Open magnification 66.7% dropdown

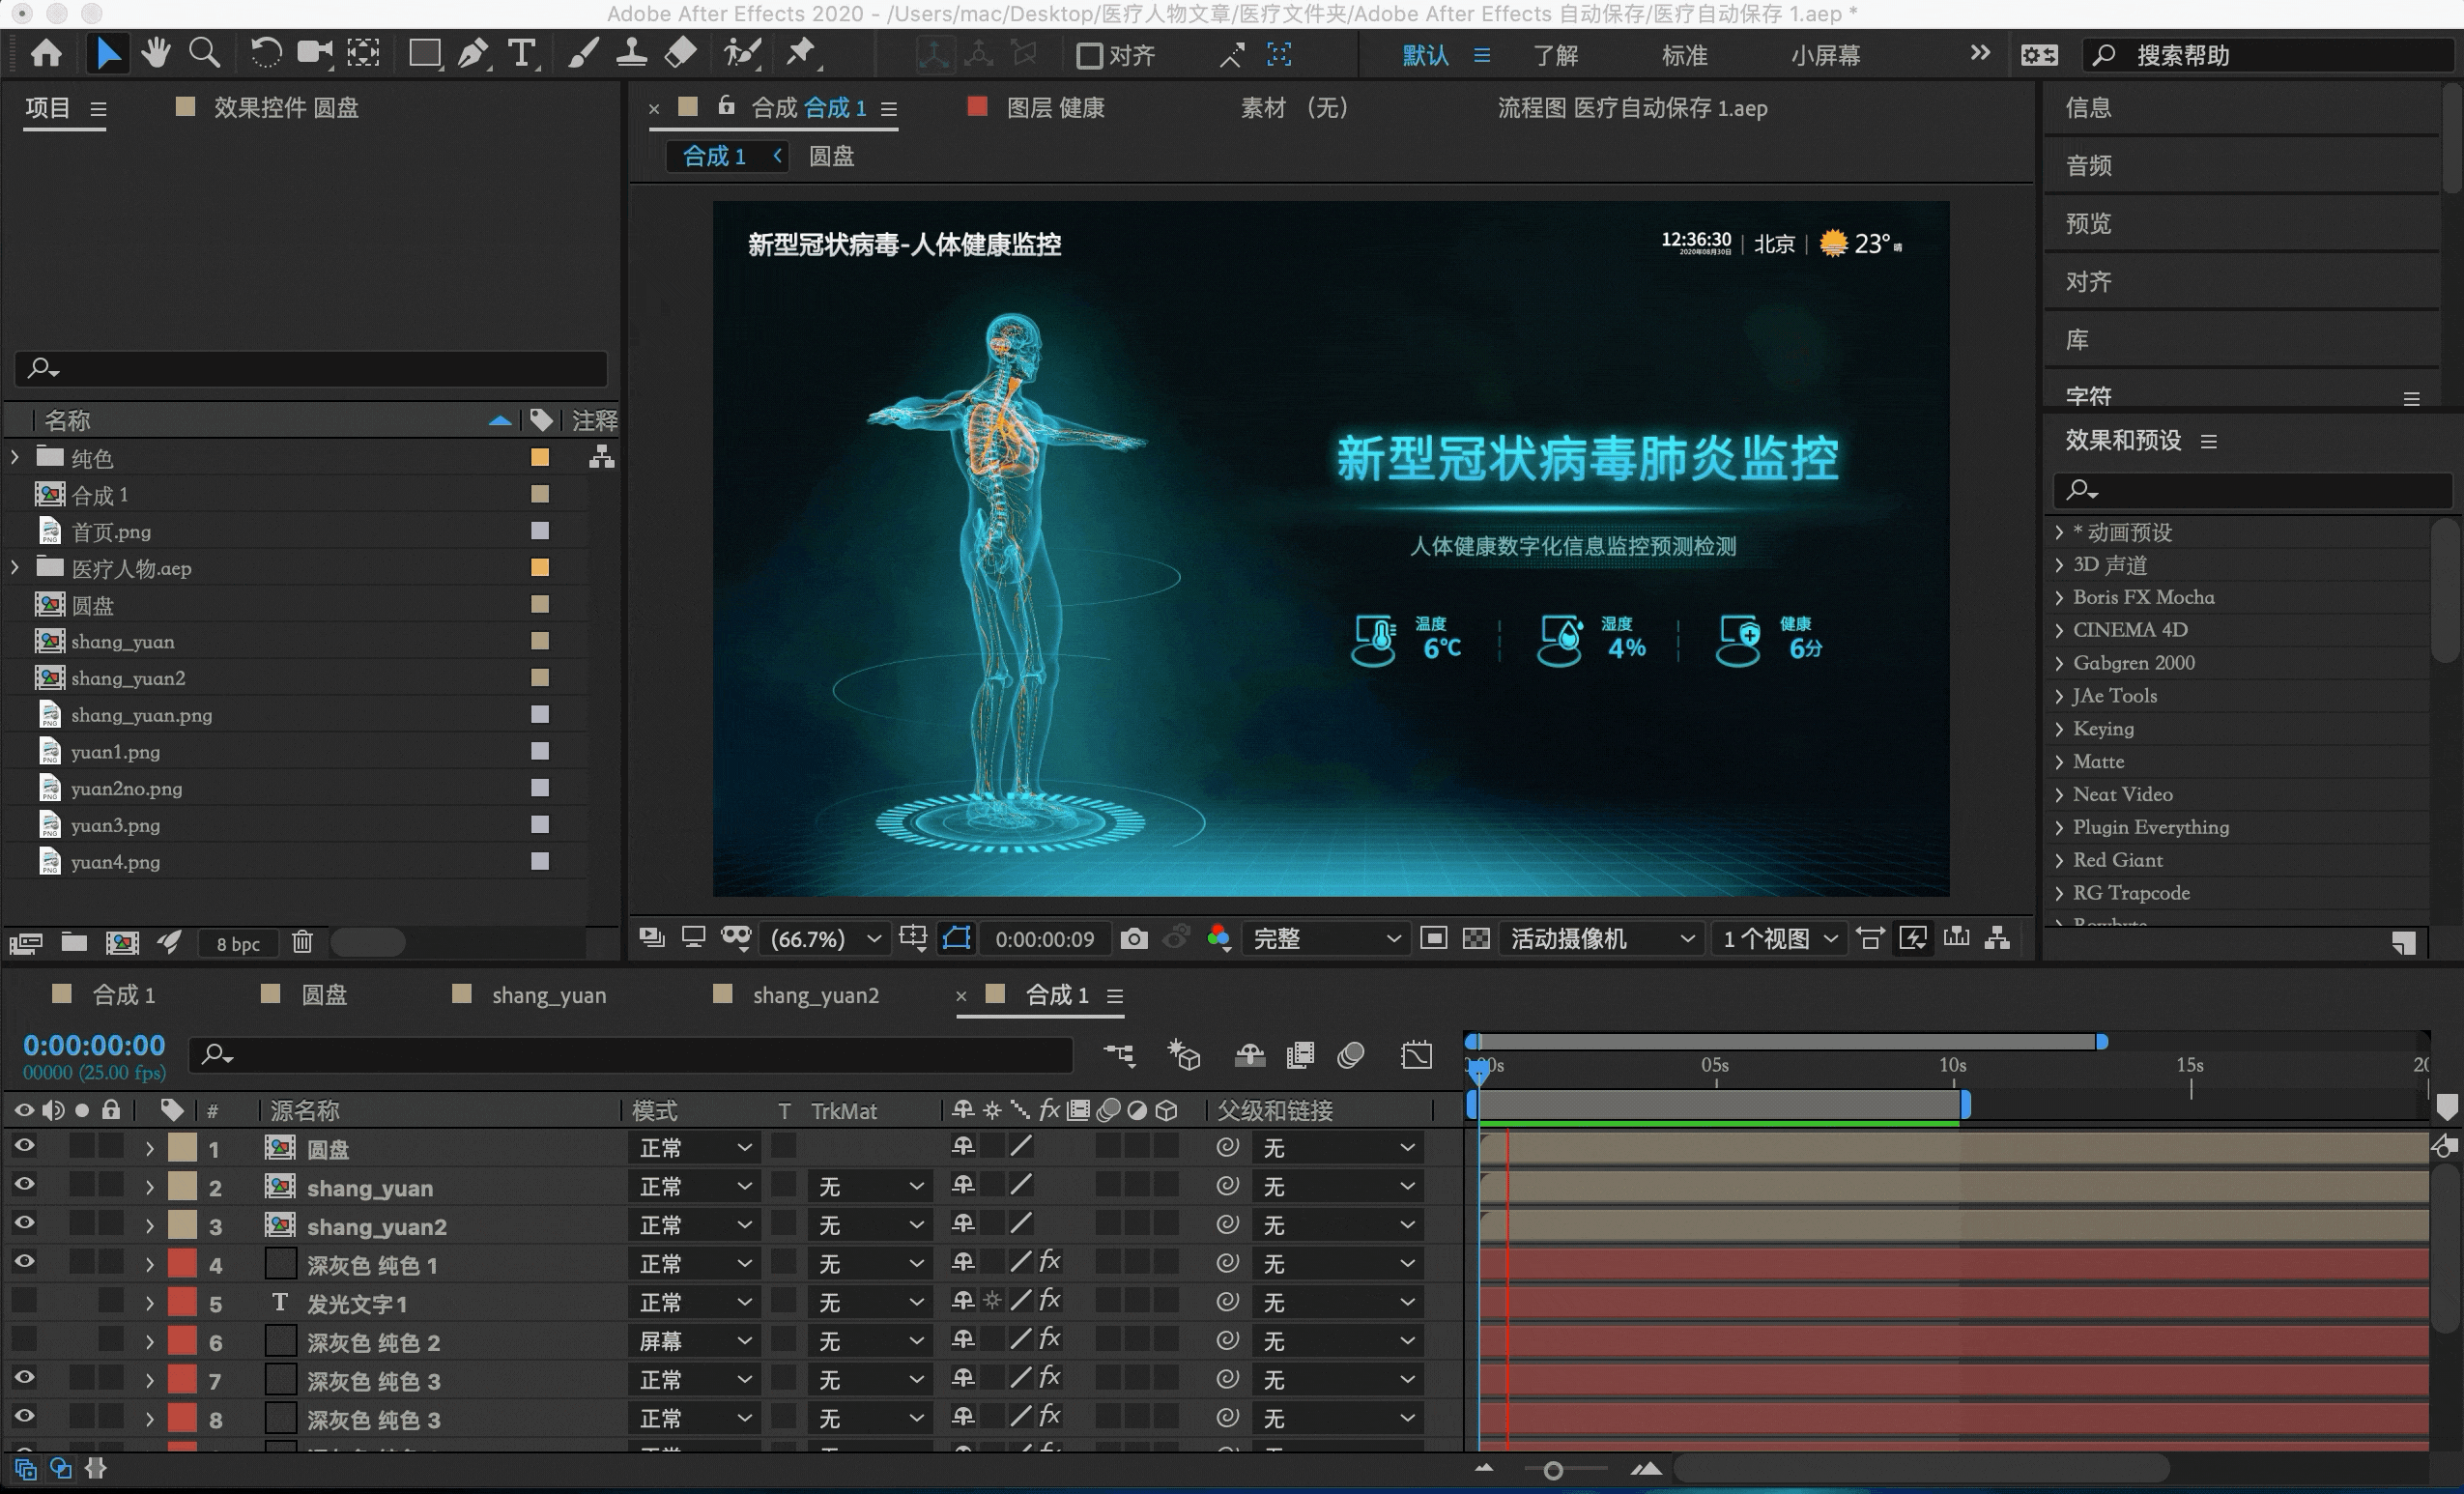[x=826, y=938]
